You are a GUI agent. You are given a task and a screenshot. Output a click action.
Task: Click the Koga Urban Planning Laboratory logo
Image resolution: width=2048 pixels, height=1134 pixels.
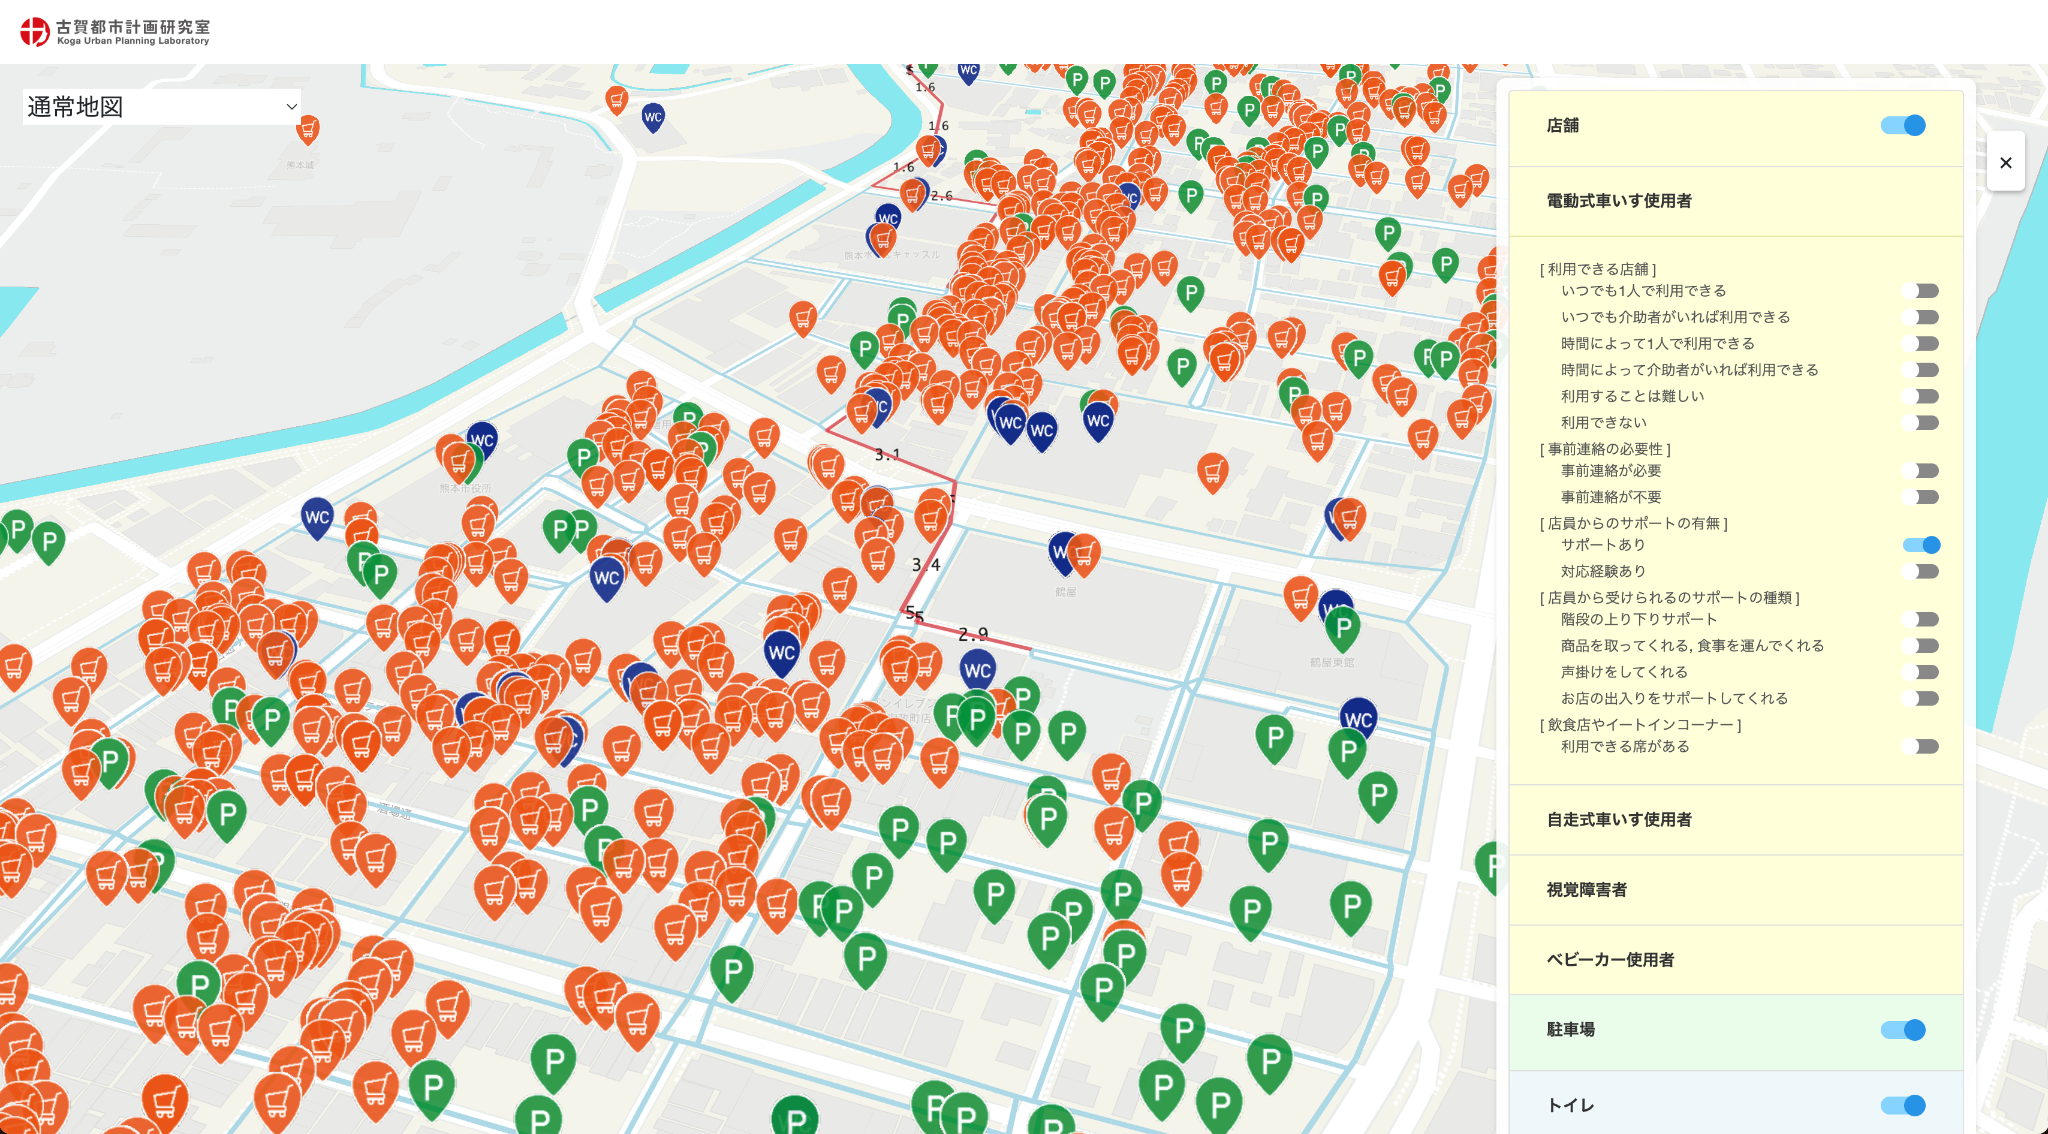pos(115,32)
